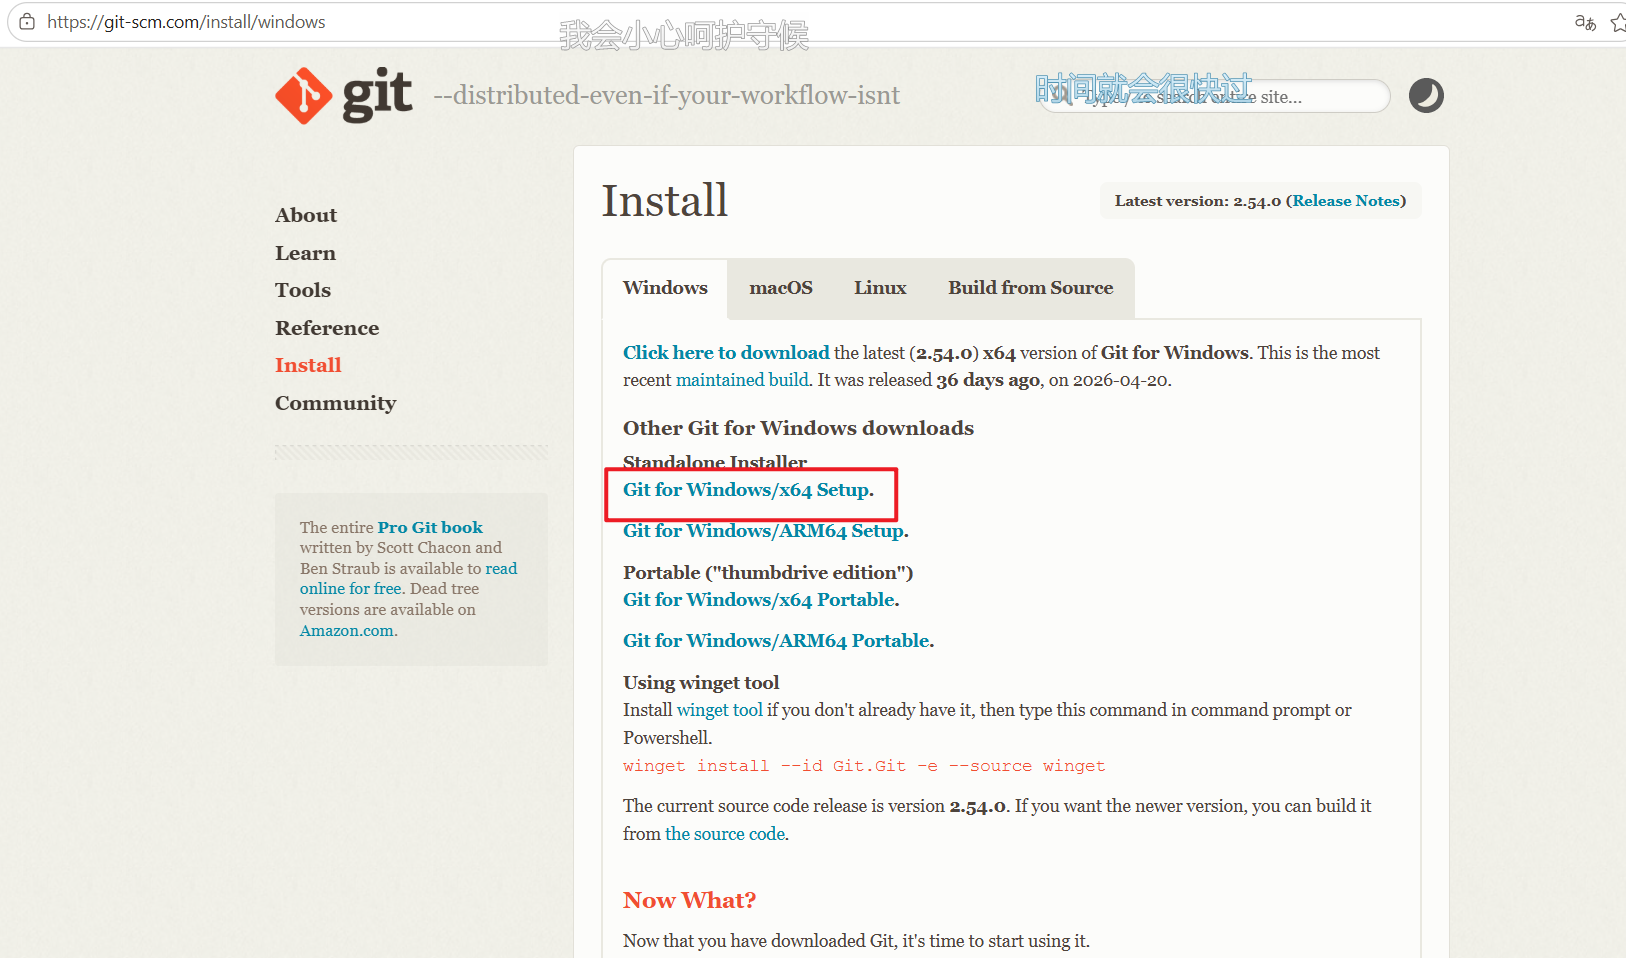Download Git for Windows/x64 Setup
Screen dimensions: 1626x958
click(x=746, y=490)
